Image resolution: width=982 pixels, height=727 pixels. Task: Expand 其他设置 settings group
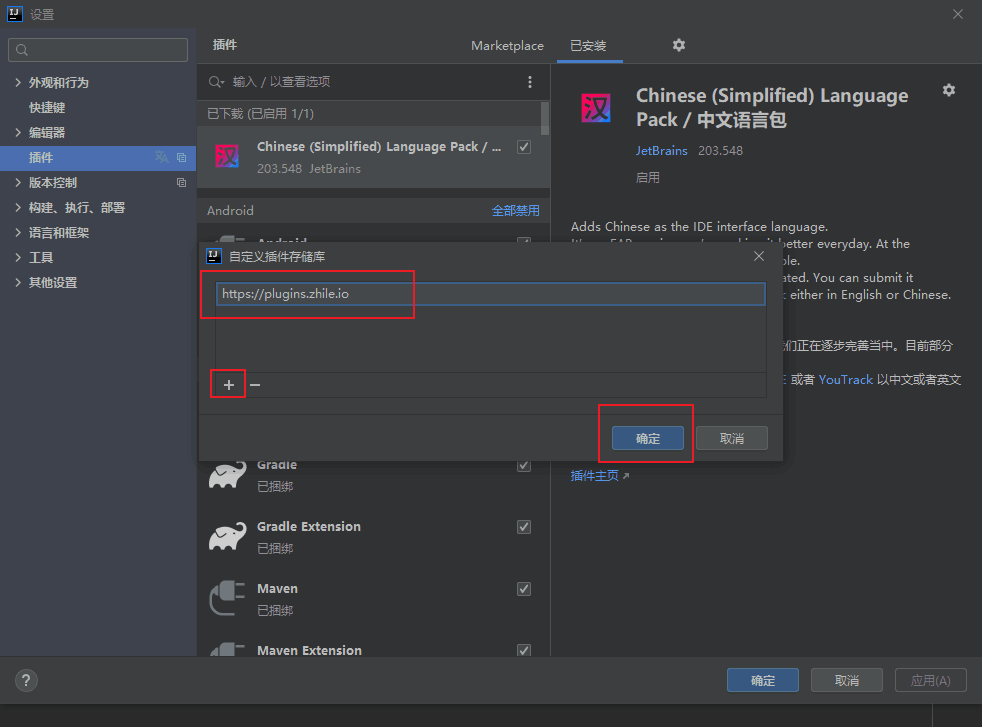pos(18,283)
